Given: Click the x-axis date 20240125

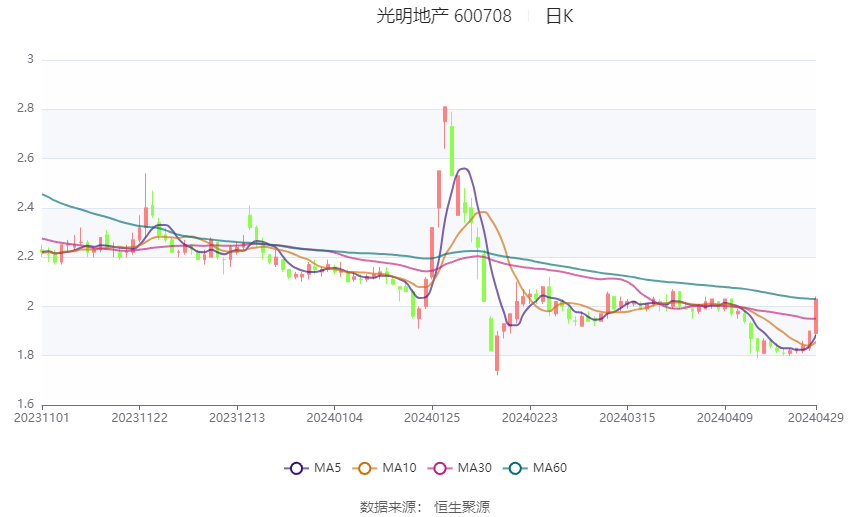Looking at the screenshot, I should click(x=432, y=418).
